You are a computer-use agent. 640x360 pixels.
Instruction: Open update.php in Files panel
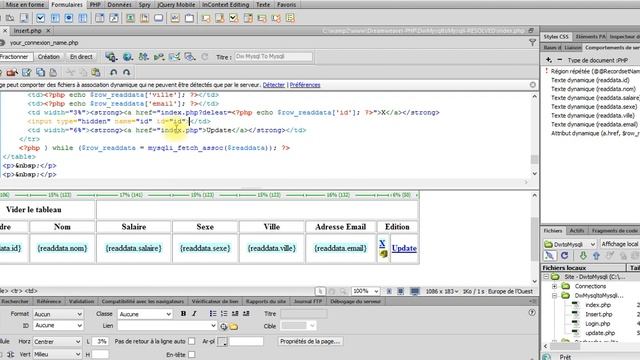pos(600,333)
